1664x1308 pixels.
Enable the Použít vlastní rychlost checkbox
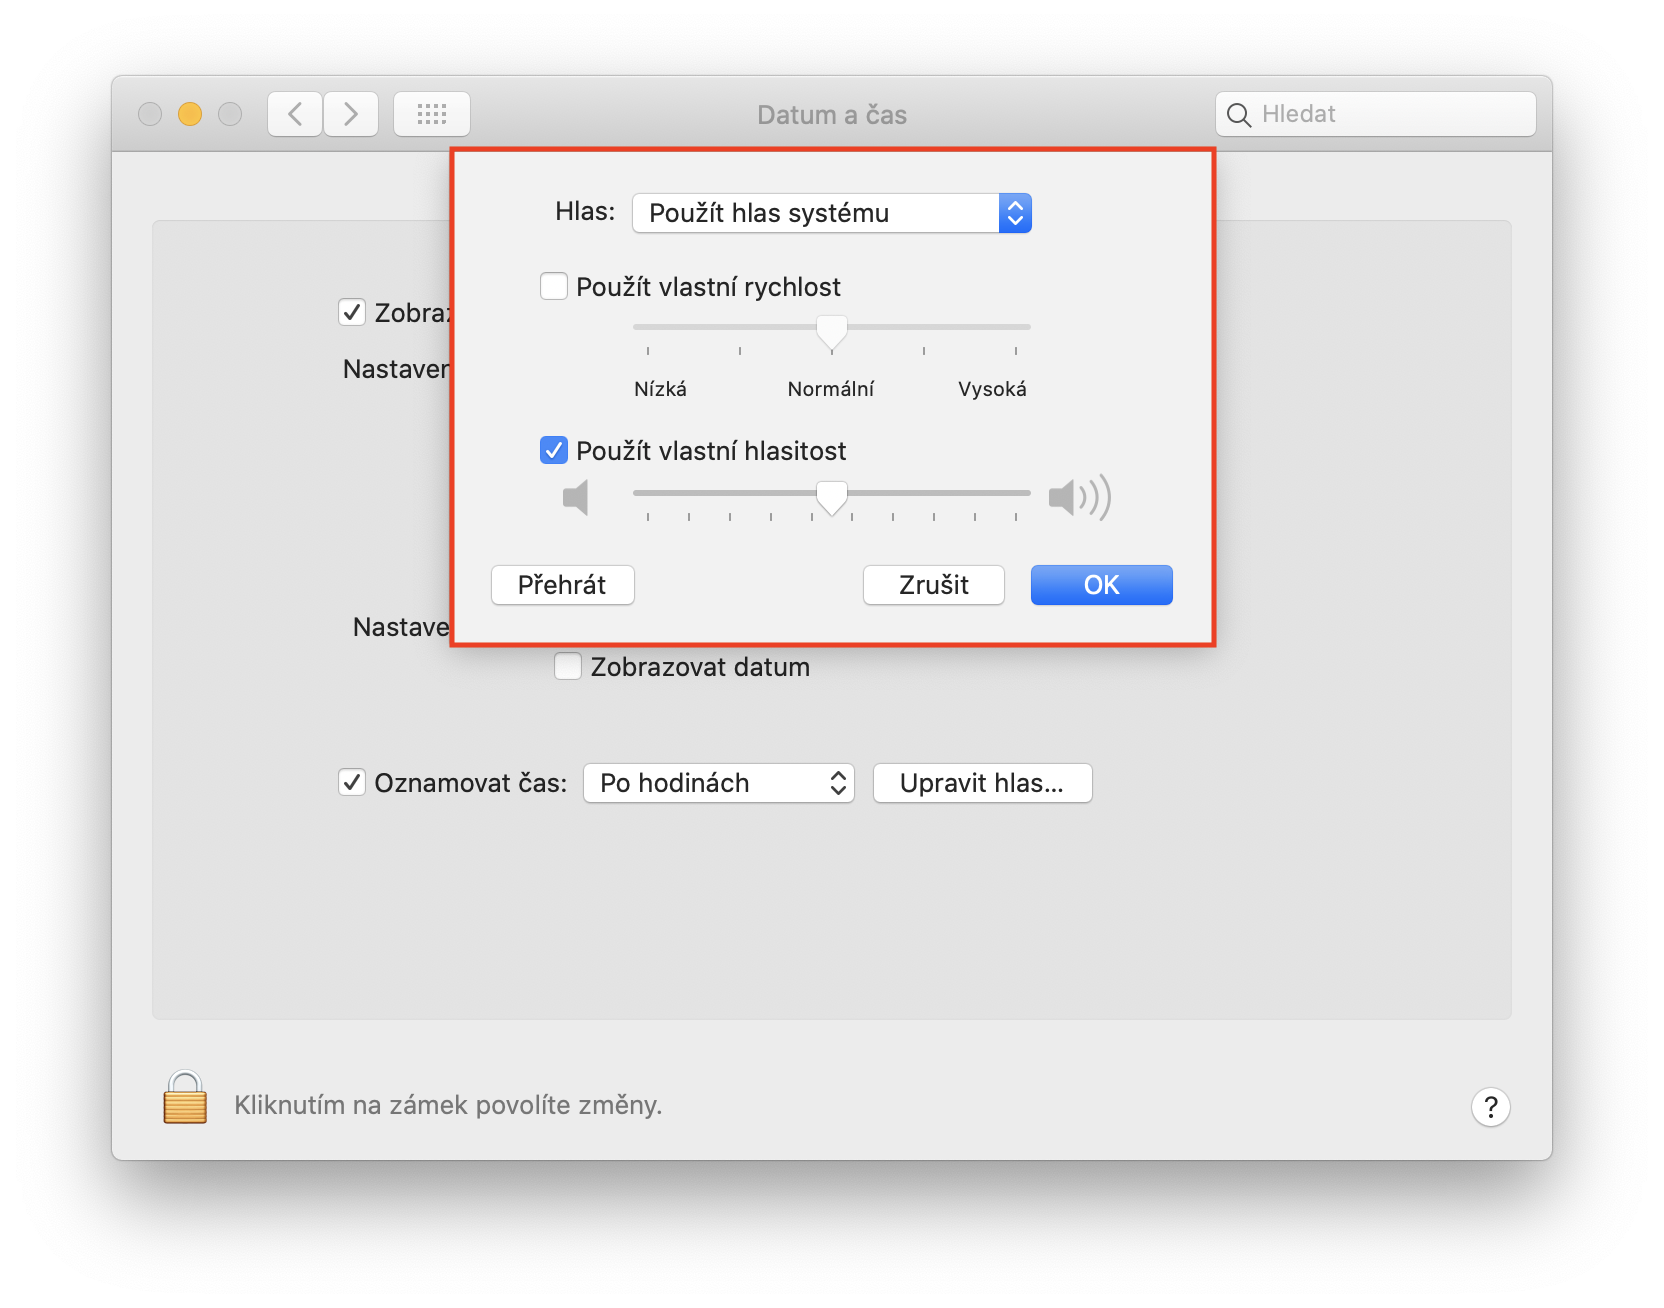pos(554,287)
